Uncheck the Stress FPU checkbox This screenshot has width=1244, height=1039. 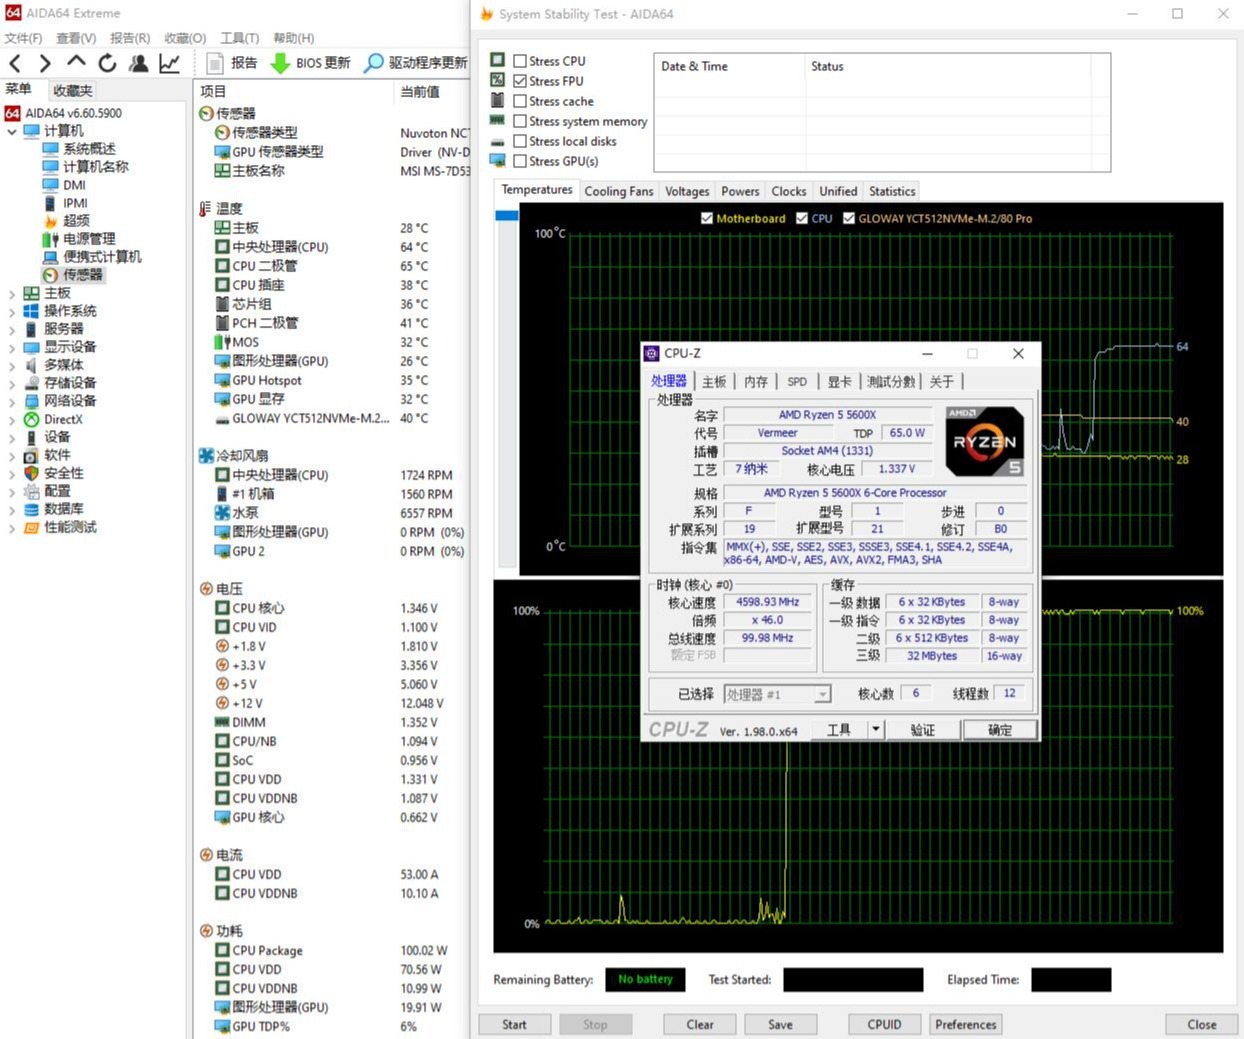coord(520,81)
